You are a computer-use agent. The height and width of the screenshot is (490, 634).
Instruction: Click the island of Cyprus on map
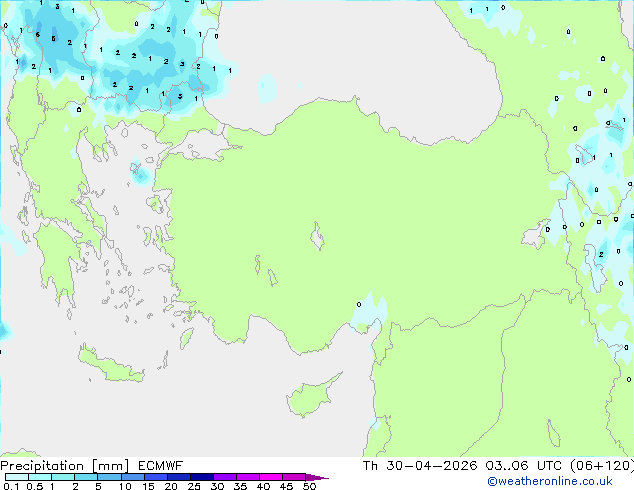pyautogui.click(x=311, y=397)
